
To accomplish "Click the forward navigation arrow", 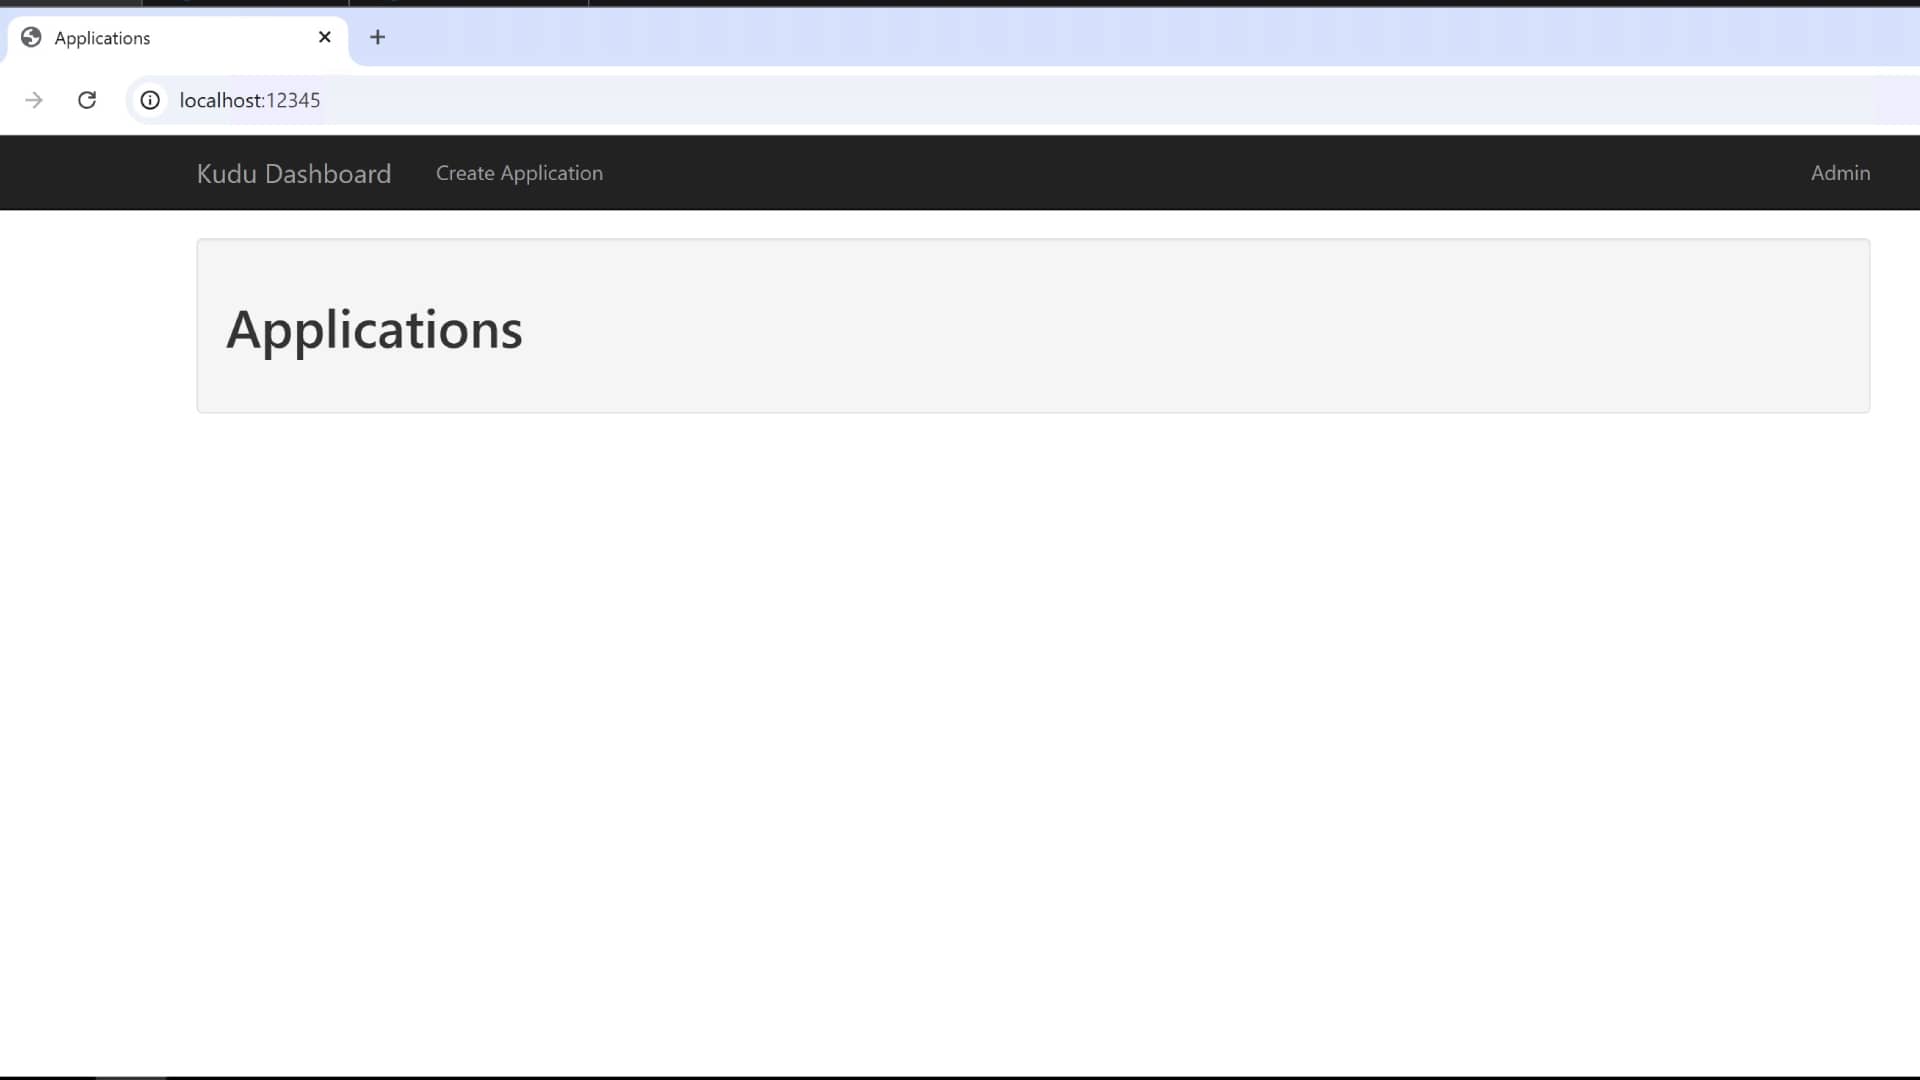I will tap(34, 100).
